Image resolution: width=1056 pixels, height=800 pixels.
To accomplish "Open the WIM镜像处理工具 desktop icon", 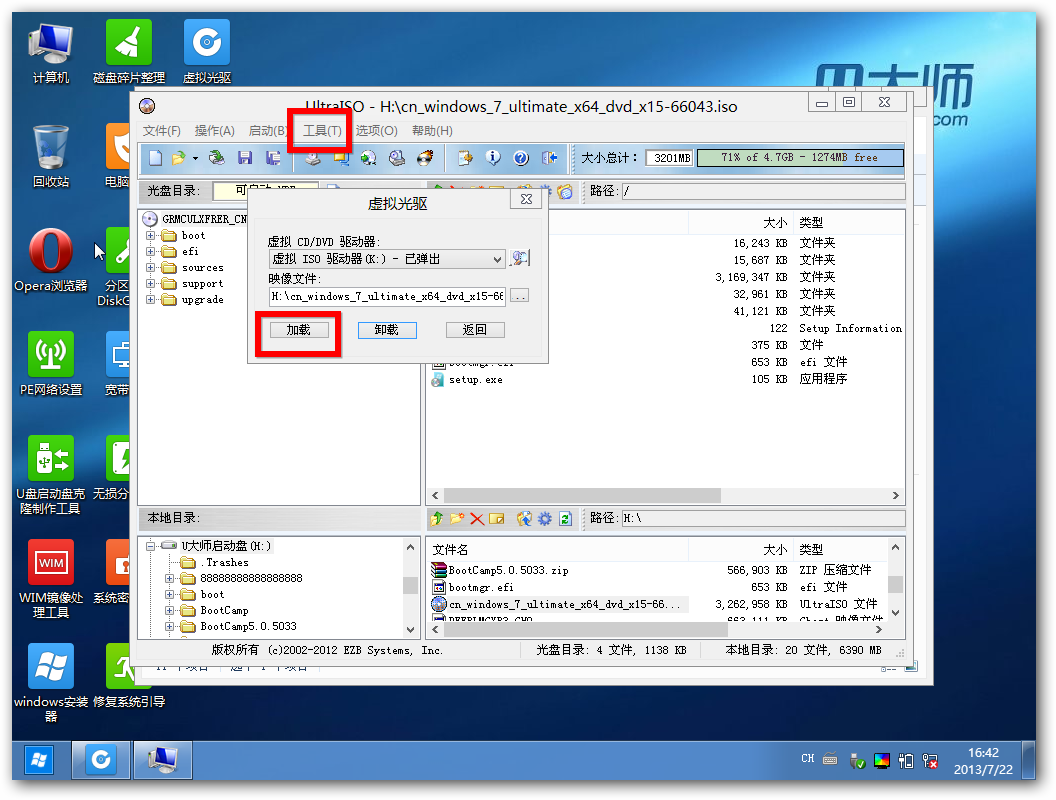I will click(x=51, y=579).
